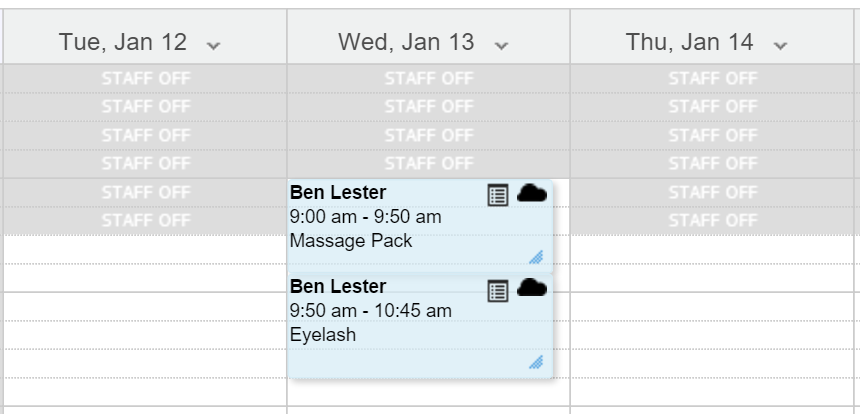Click first STAFF OFF slot on Tuesday
The image size is (860, 414).
[145, 78]
